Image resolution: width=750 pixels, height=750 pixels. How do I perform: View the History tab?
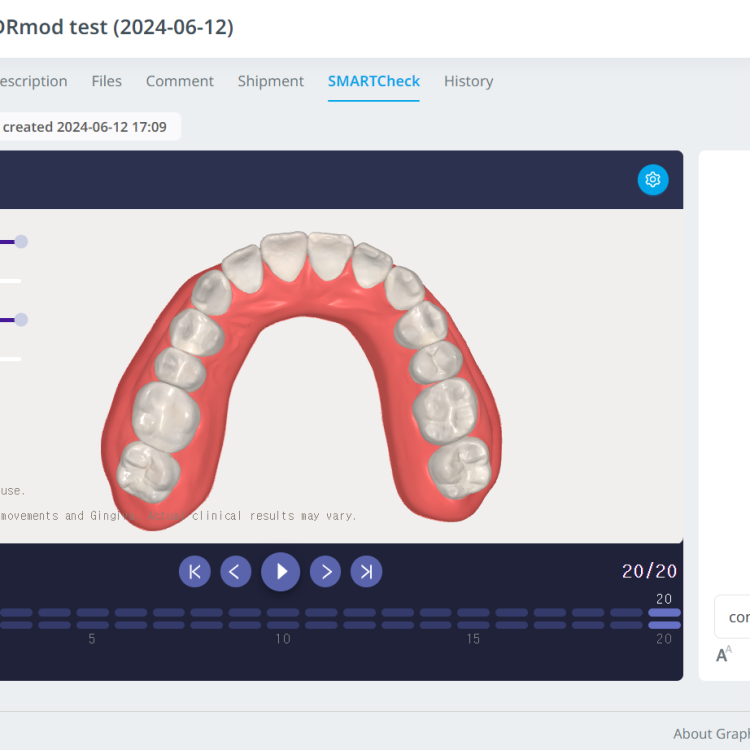pos(469,81)
